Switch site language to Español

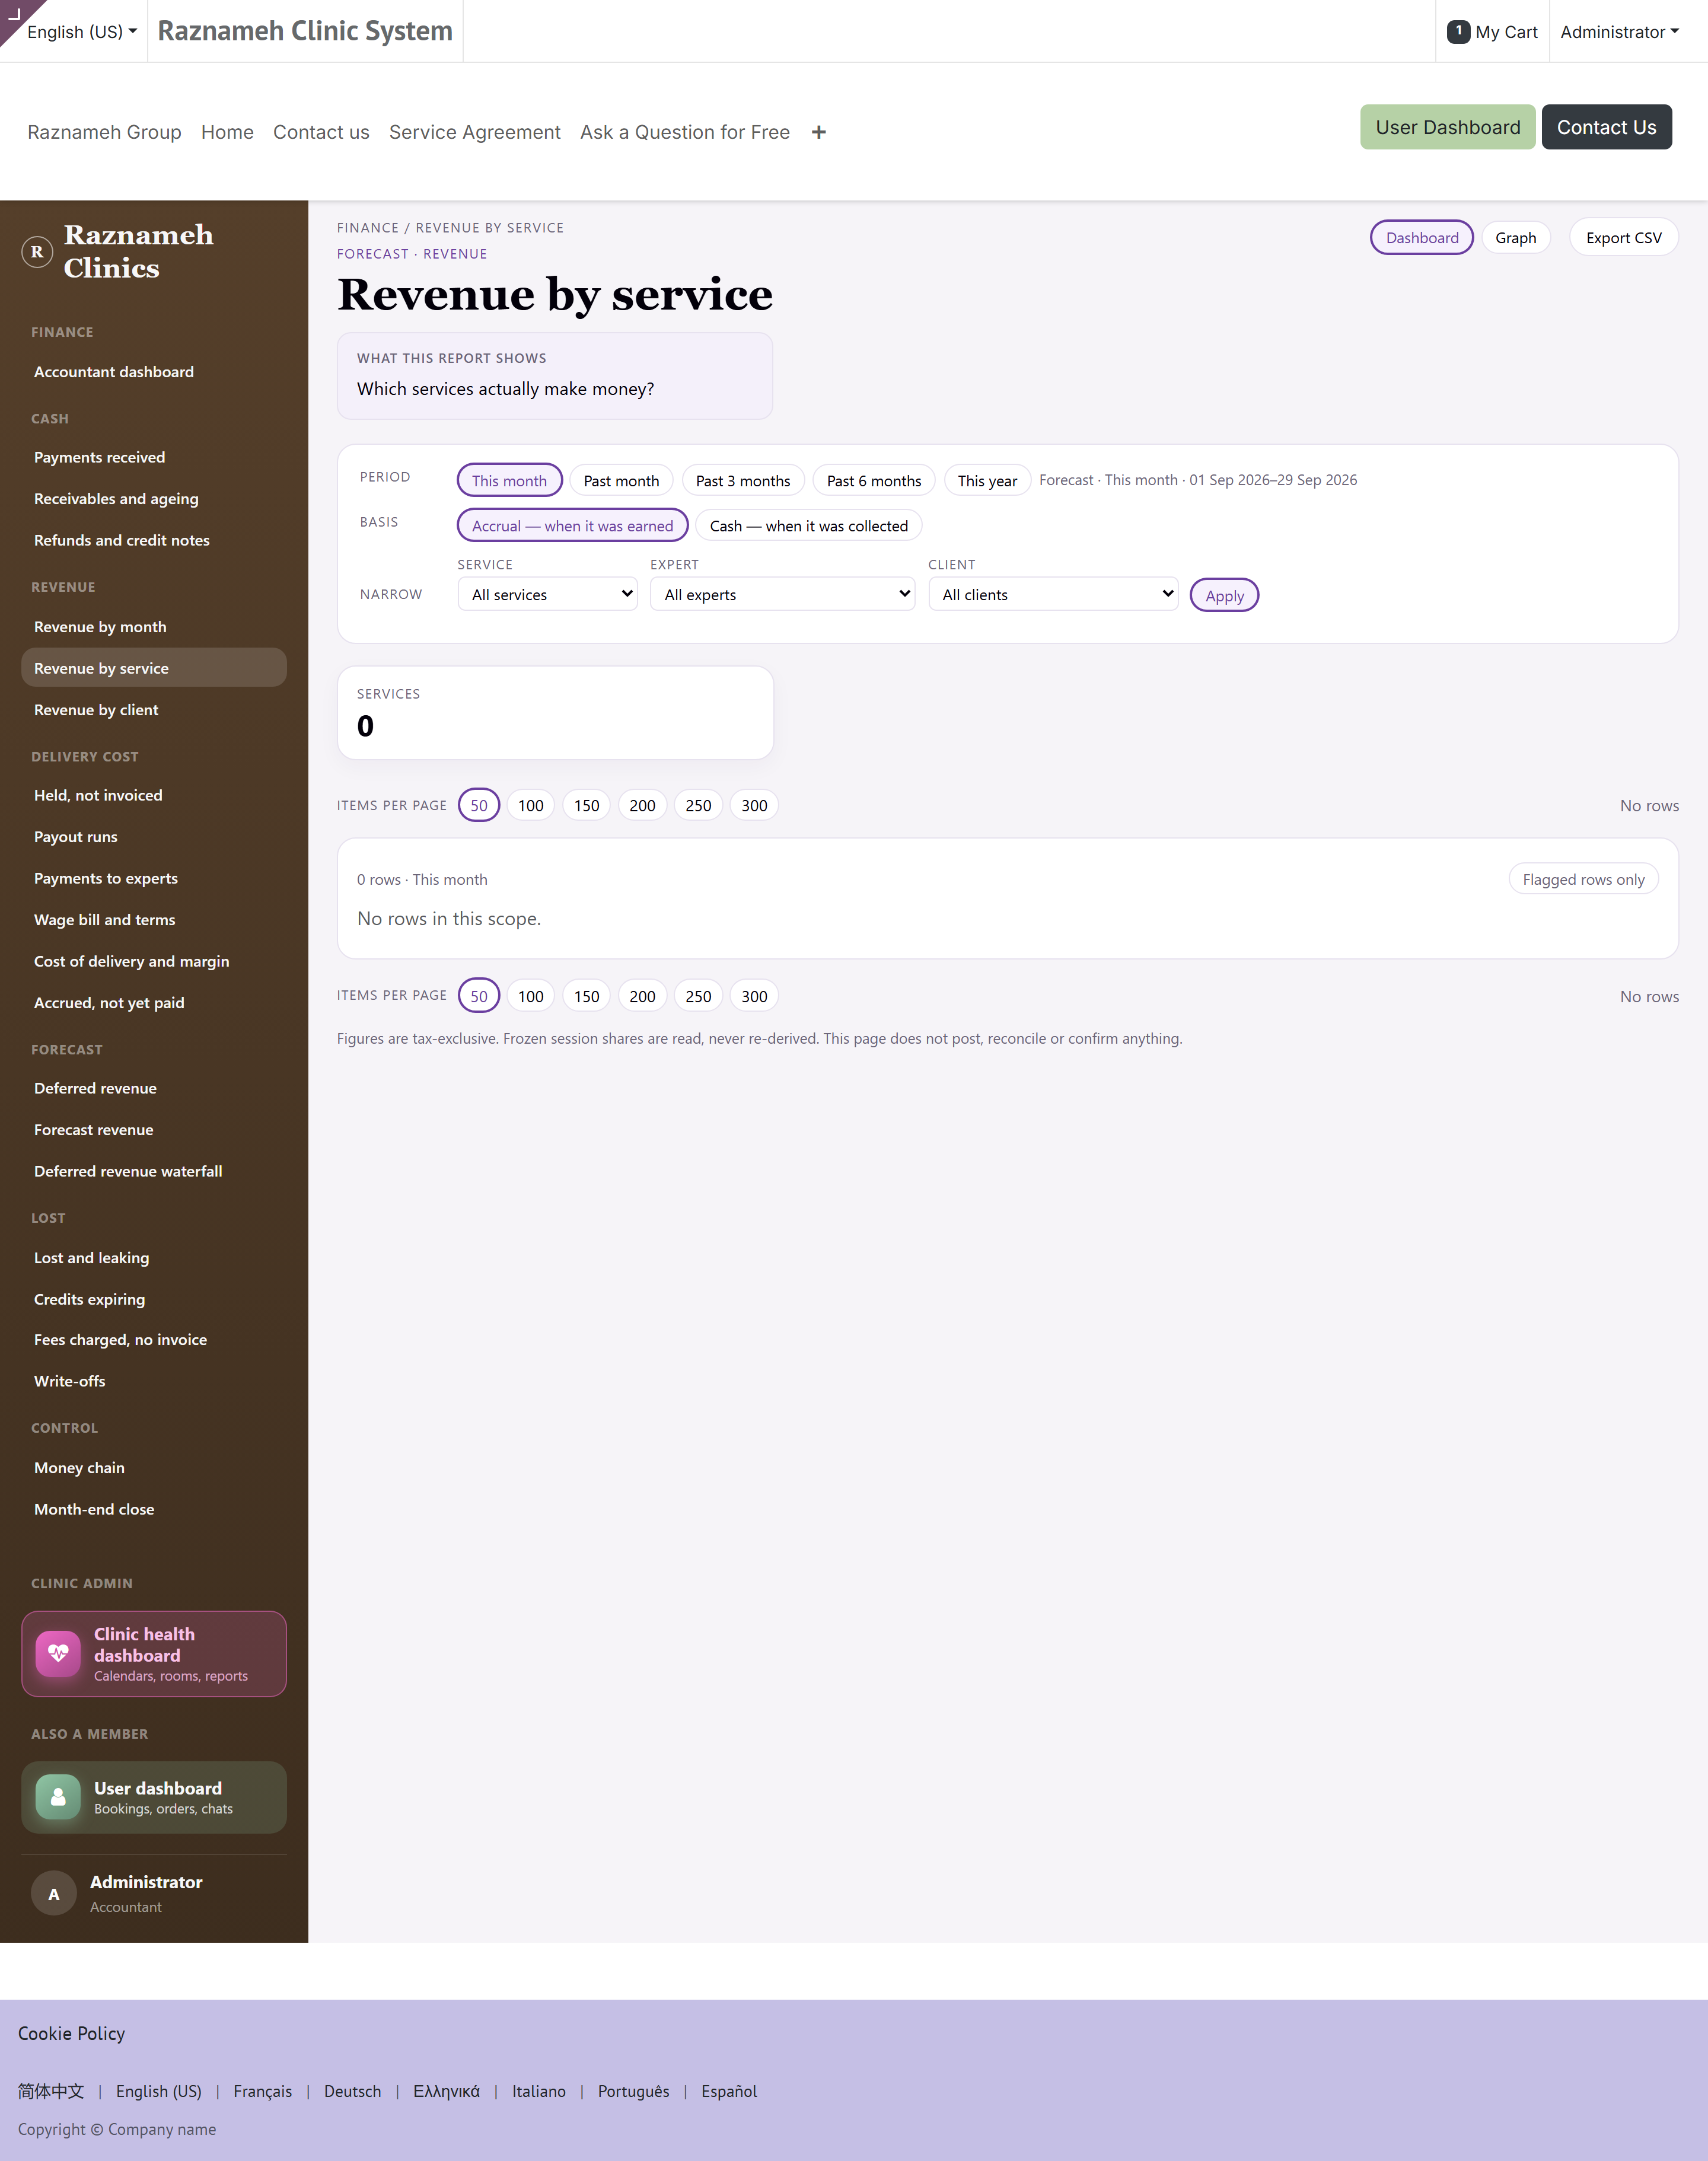(x=729, y=2091)
